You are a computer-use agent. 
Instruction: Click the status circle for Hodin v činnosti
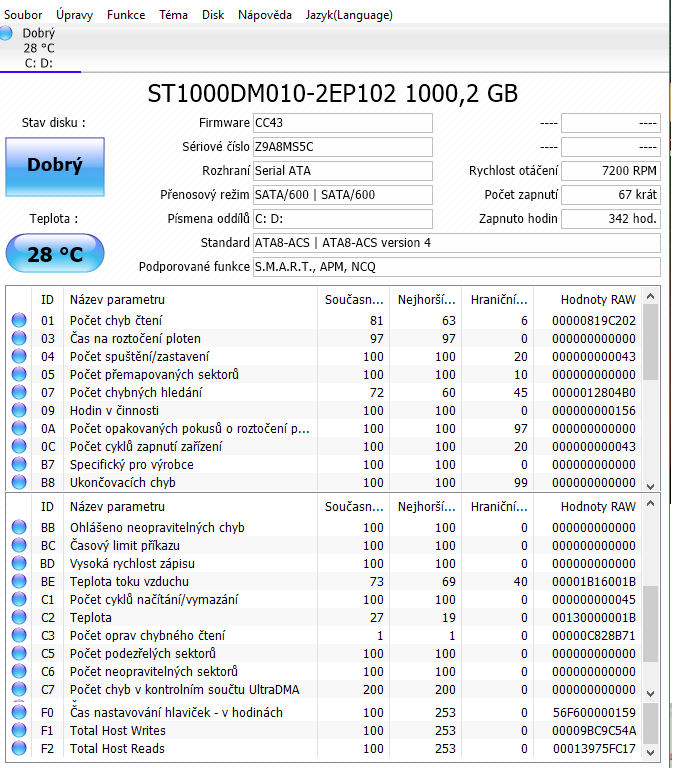point(19,410)
